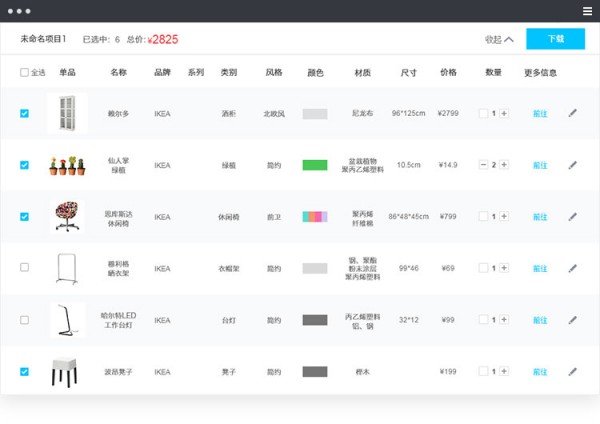Open 前往 link for 波昂凳子

tap(540, 372)
